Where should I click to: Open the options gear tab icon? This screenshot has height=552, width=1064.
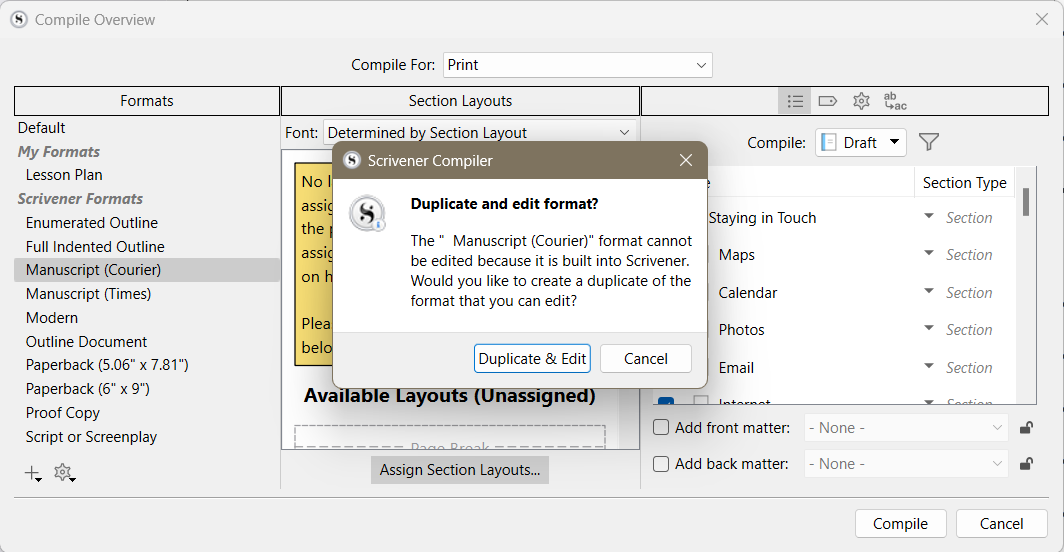(861, 101)
